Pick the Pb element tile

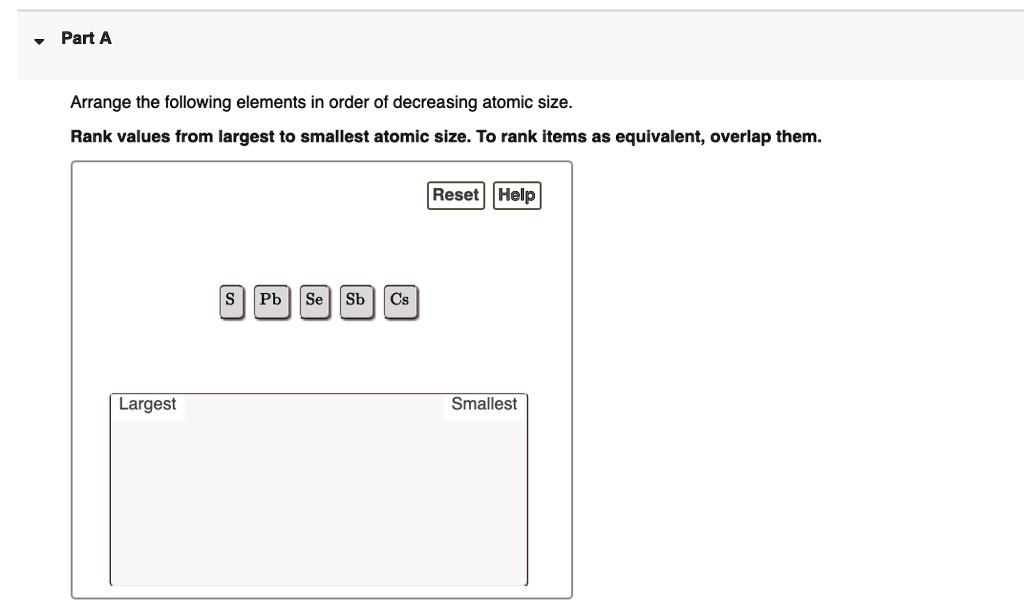[270, 299]
